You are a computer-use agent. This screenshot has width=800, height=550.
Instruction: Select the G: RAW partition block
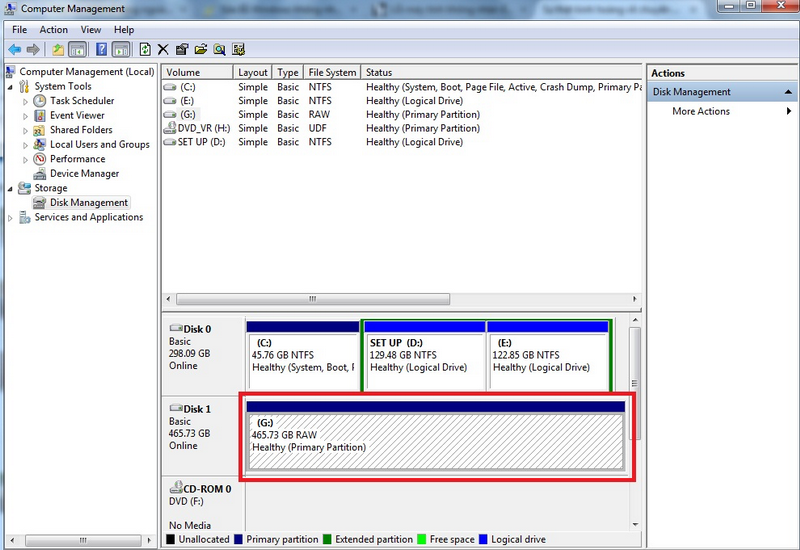point(435,441)
